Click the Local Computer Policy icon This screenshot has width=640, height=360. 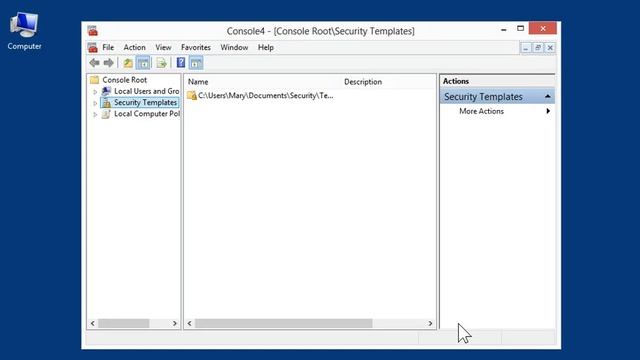(106, 114)
